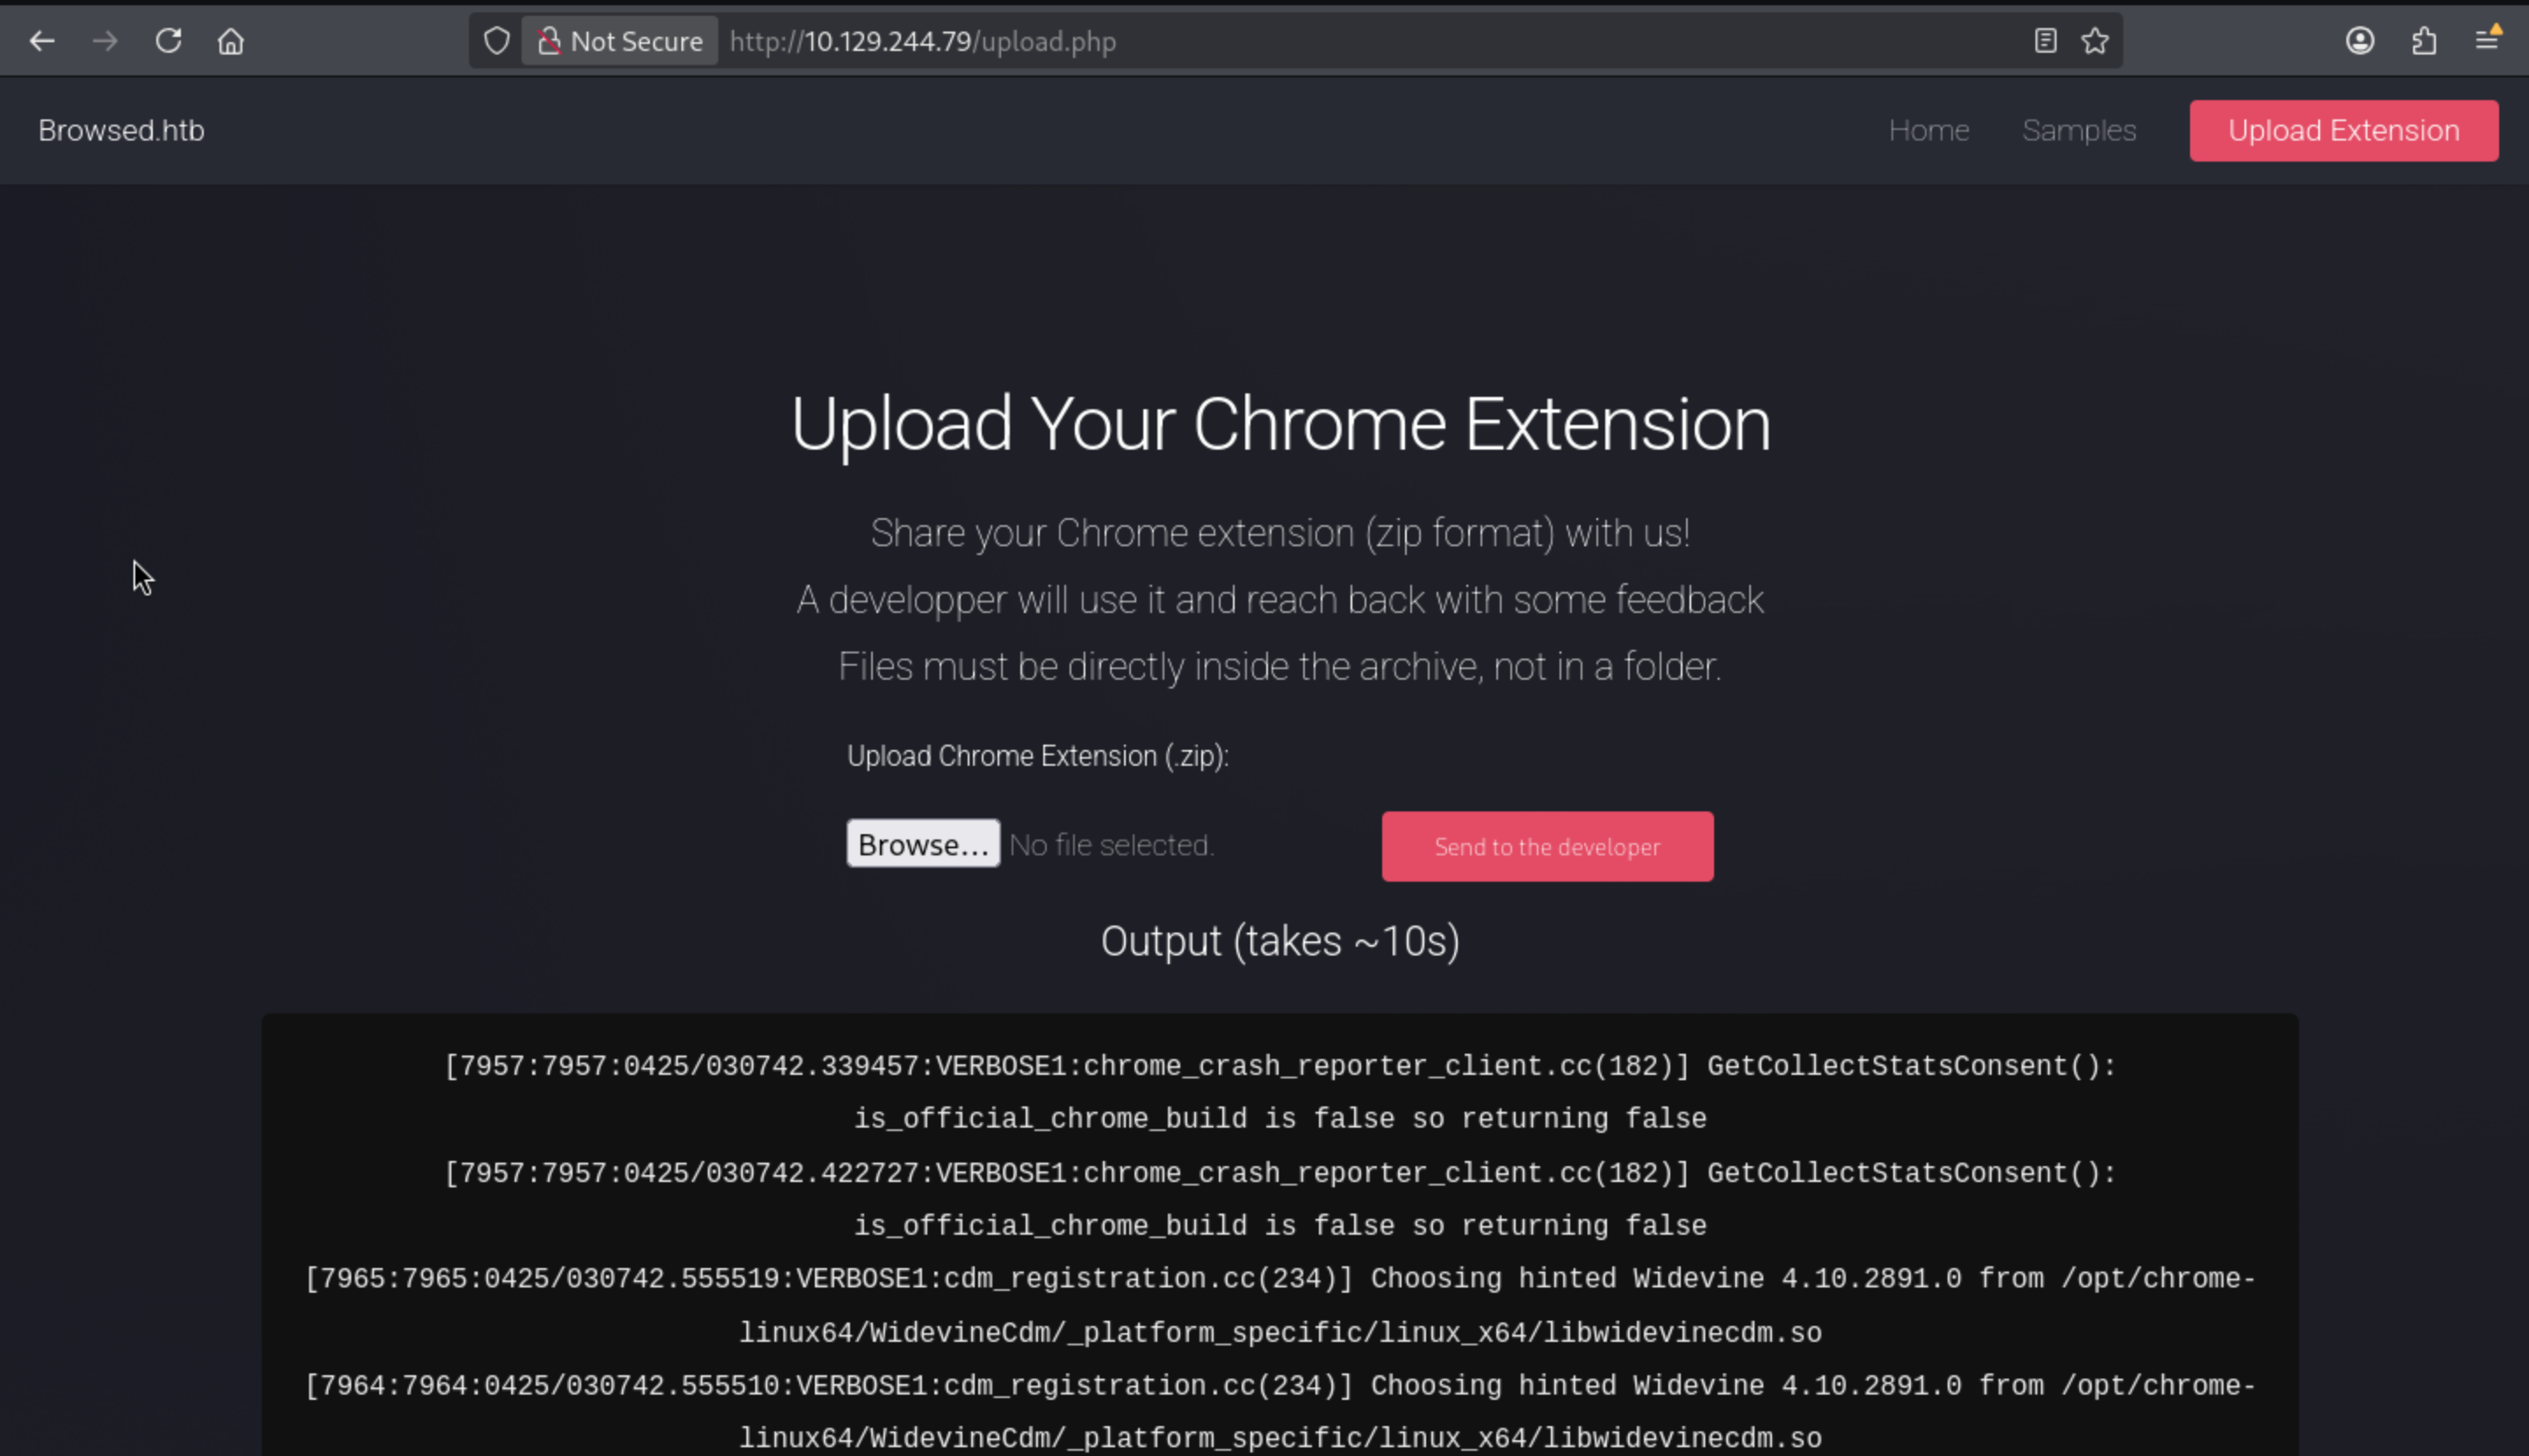The width and height of the screenshot is (2529, 1456).
Task: Bookmark this page with the star
Action: tap(2095, 41)
